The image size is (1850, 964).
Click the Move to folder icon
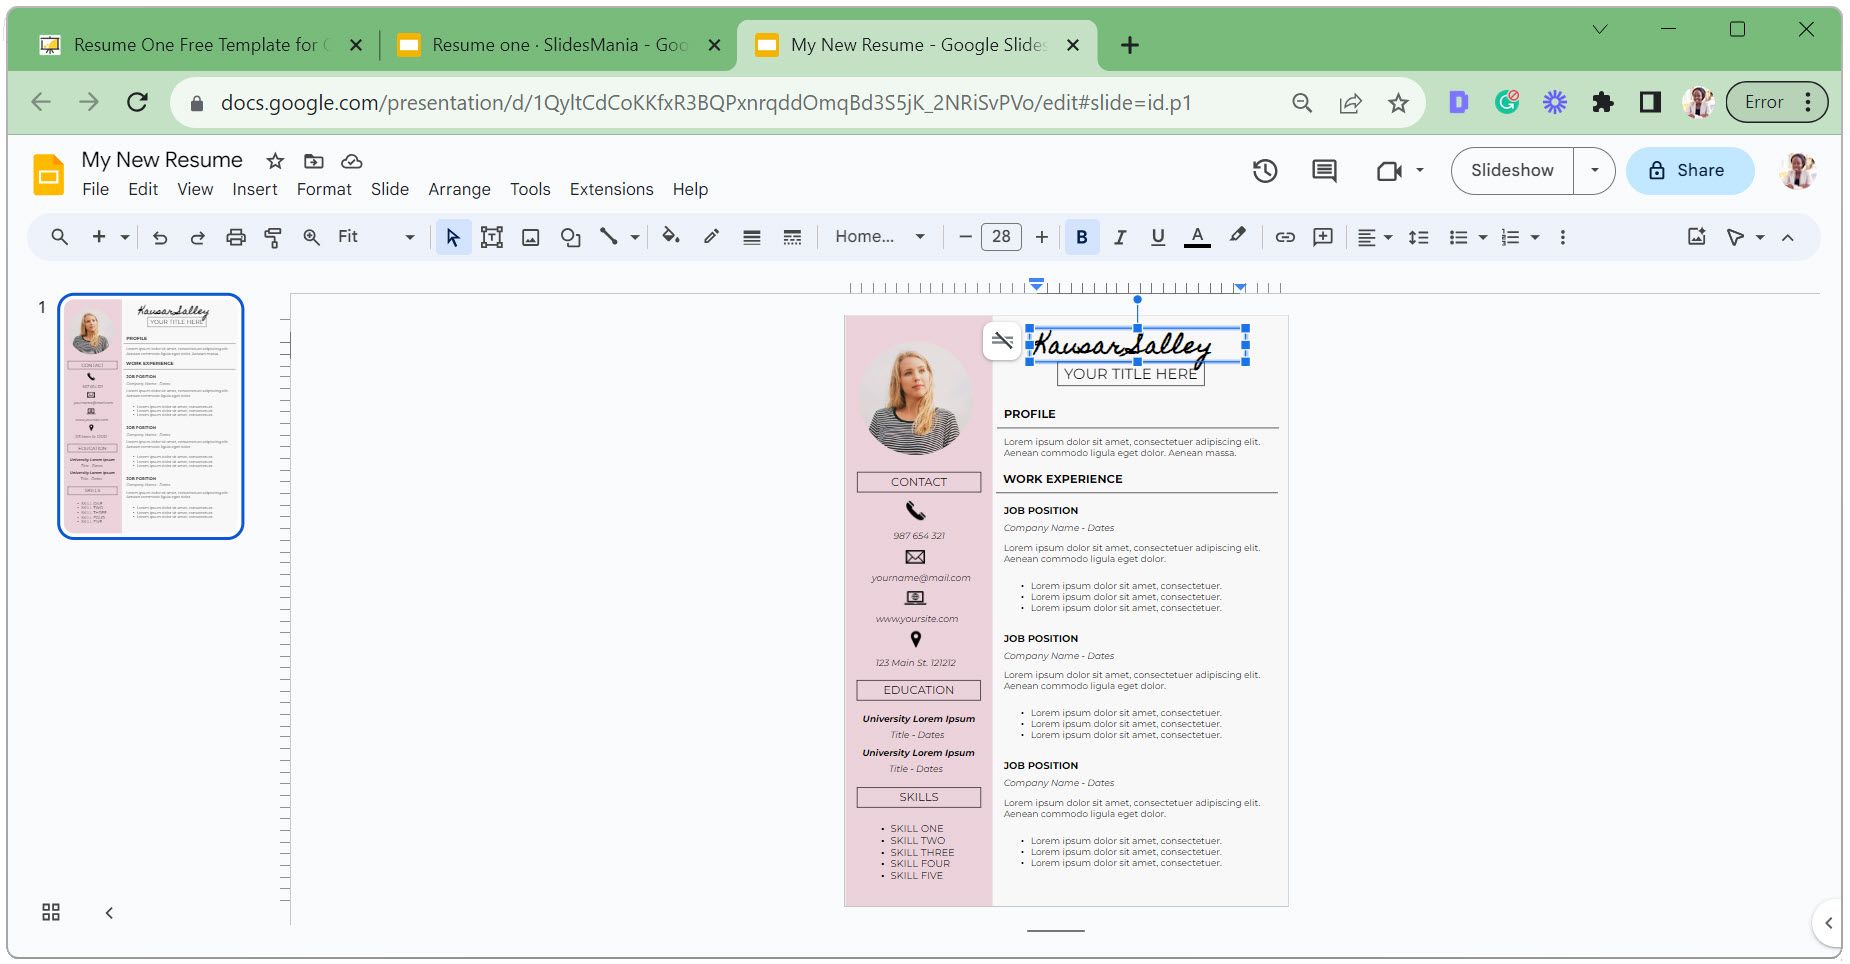(314, 161)
